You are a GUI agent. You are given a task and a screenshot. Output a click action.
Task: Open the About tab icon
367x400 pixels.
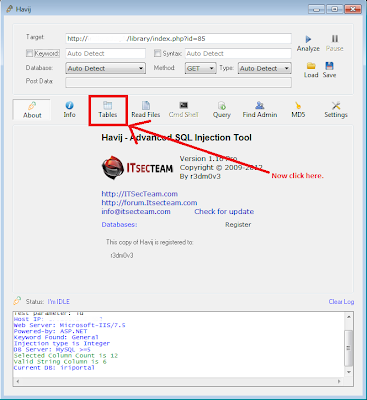(x=32, y=106)
